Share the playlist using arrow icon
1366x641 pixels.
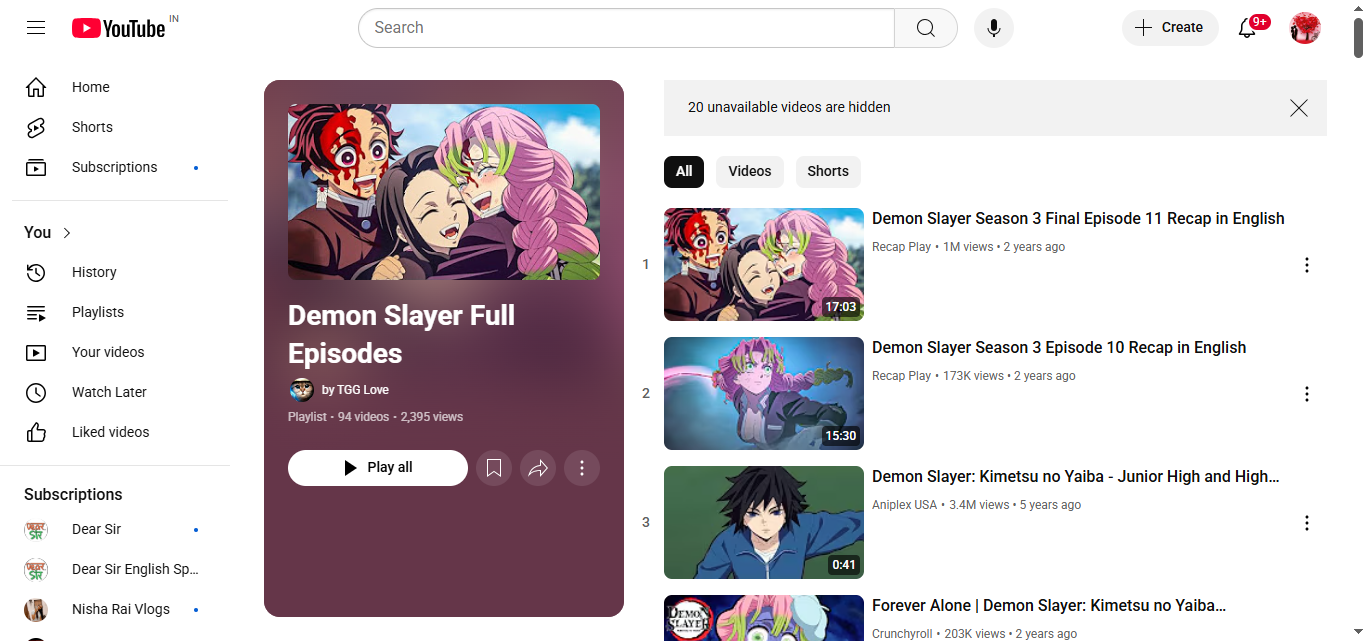(x=538, y=468)
